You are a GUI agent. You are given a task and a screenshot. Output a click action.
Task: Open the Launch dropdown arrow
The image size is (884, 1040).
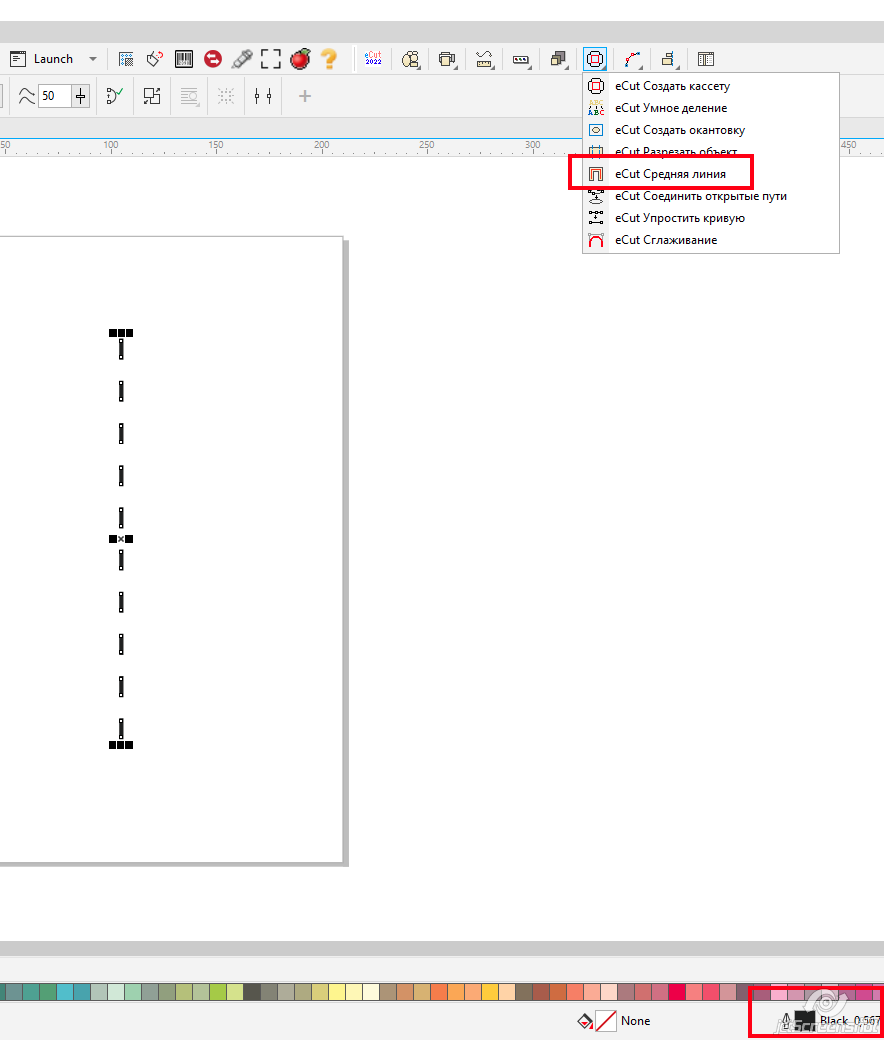tap(93, 59)
